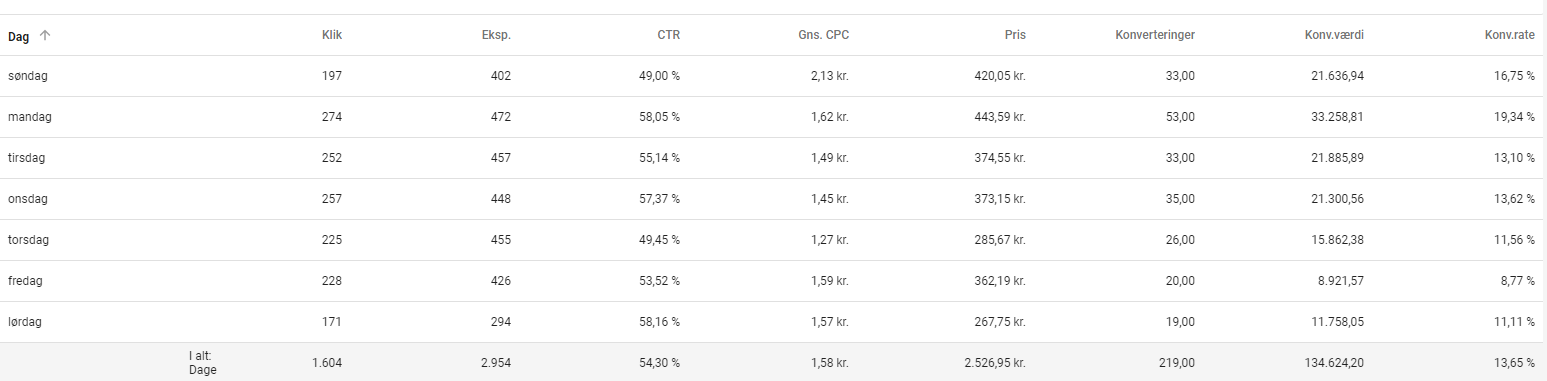
Task: Select the lørdag row label
Action: 25,322
